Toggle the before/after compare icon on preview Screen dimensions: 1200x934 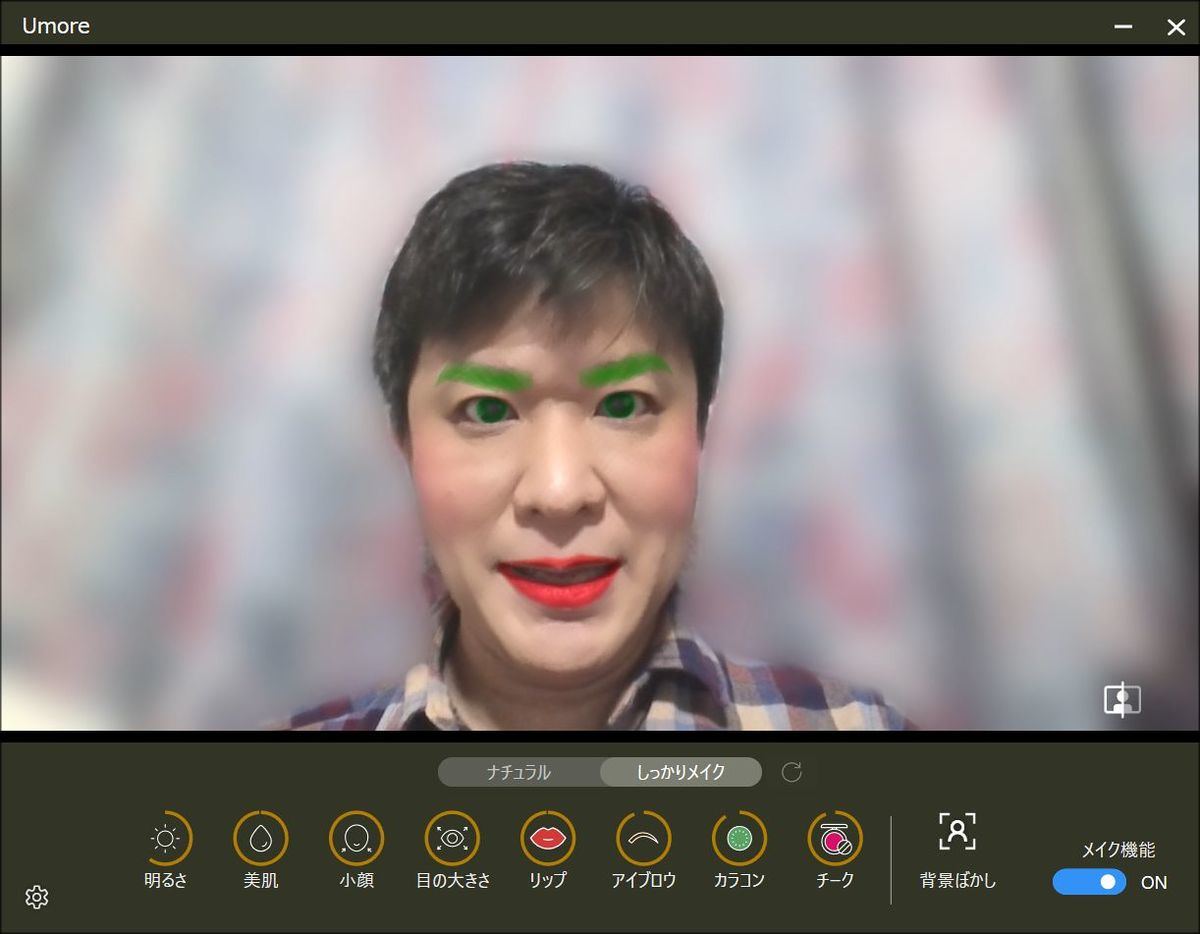(1122, 699)
